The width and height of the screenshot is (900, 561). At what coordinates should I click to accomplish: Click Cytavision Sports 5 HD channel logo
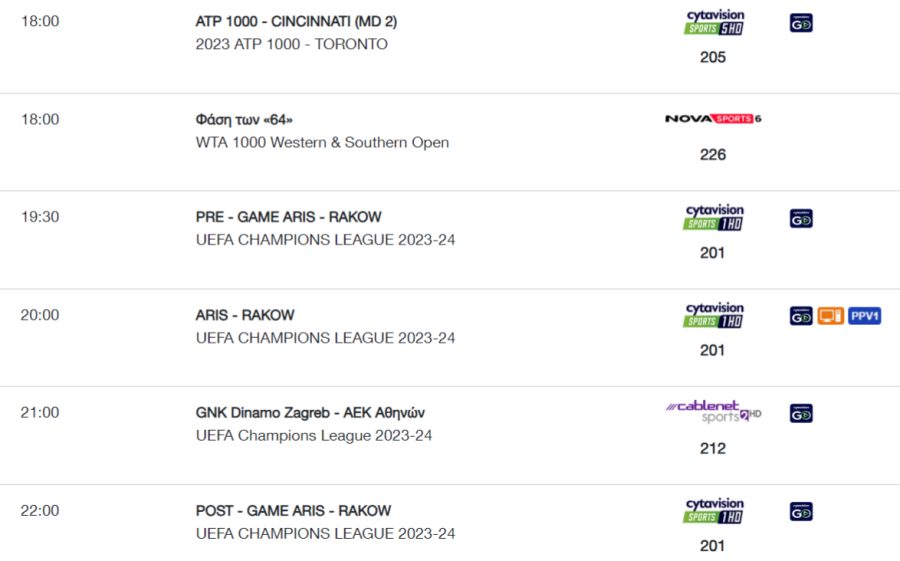pyautogui.click(x=714, y=22)
